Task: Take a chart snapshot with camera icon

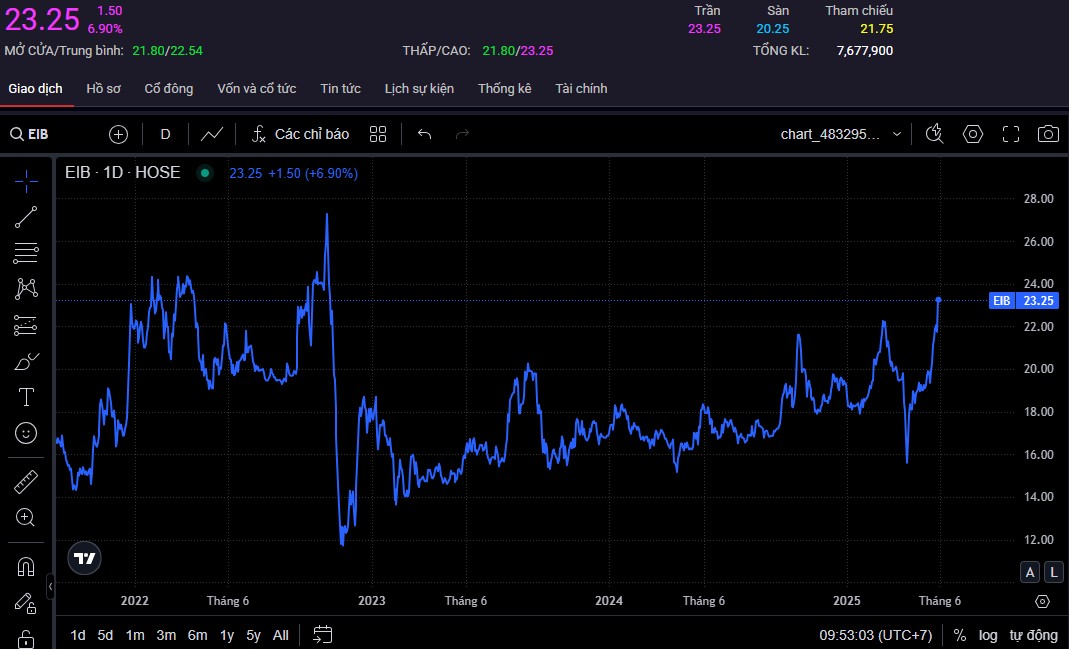Action: (x=1047, y=134)
